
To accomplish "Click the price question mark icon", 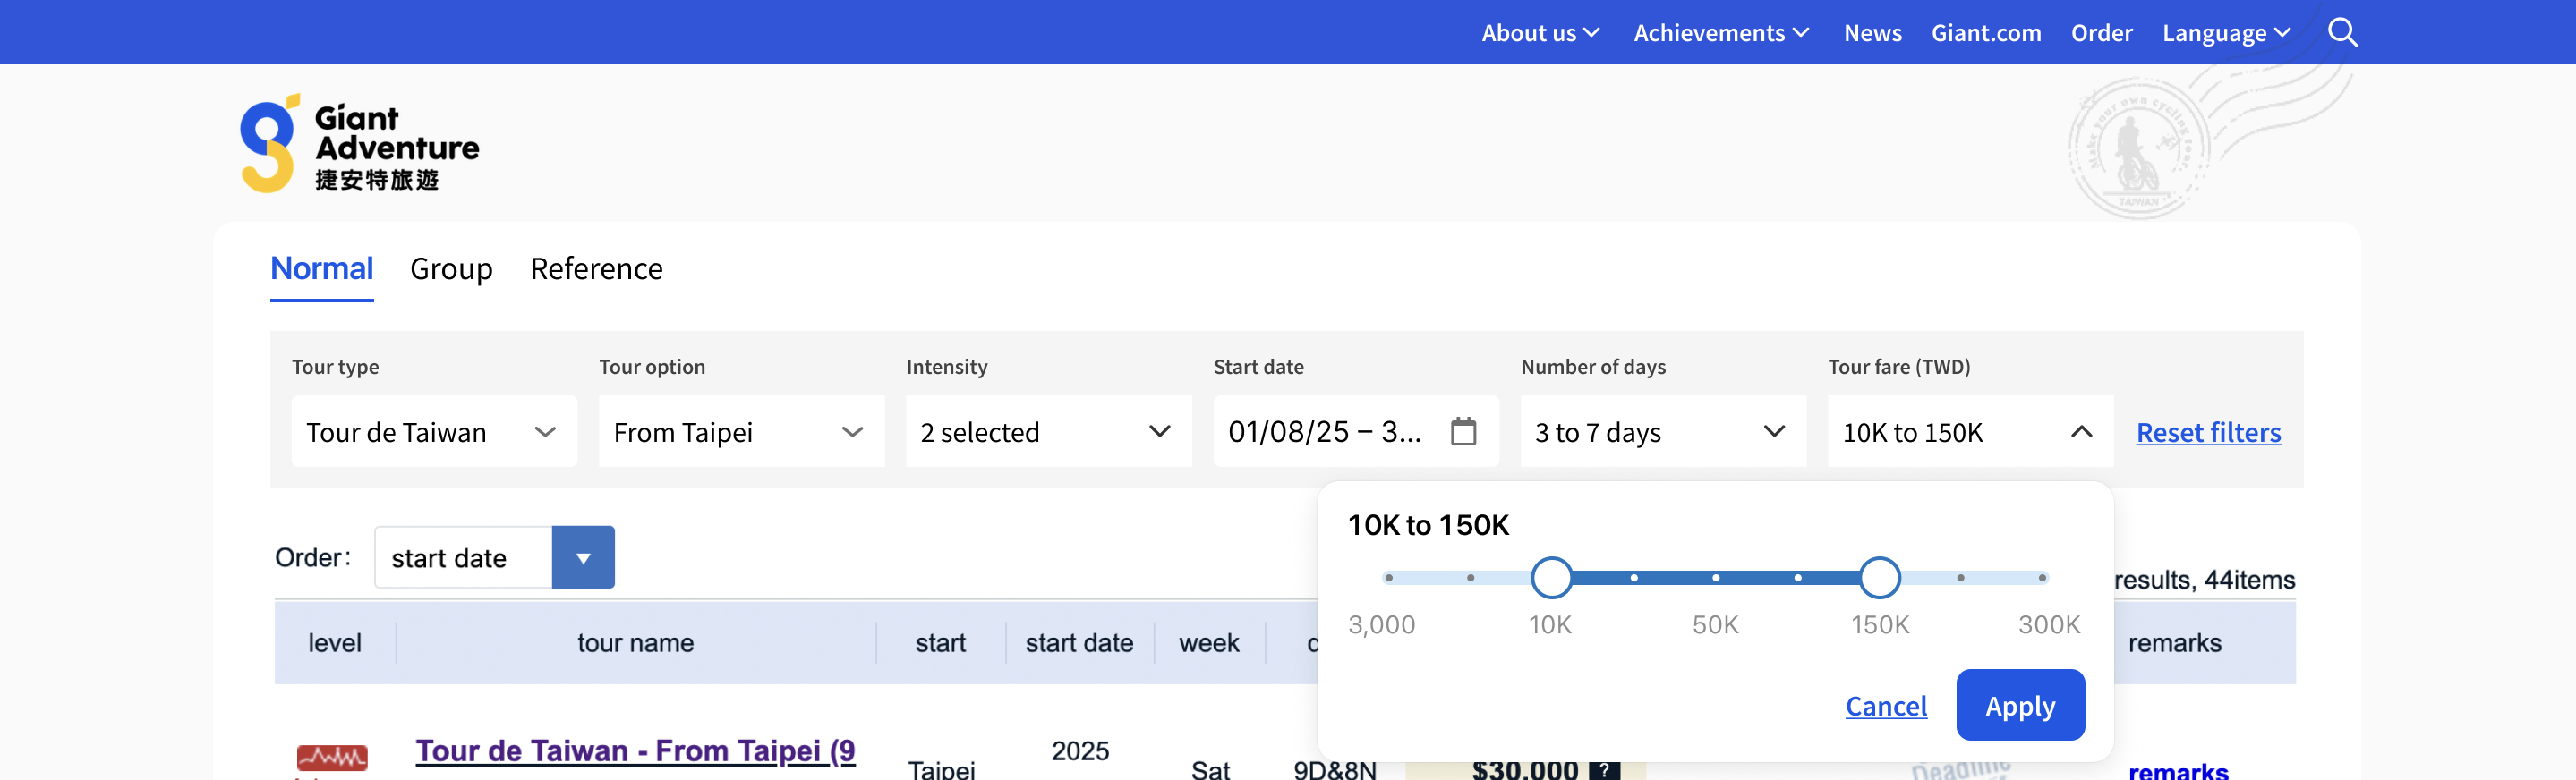I will (x=1604, y=769).
